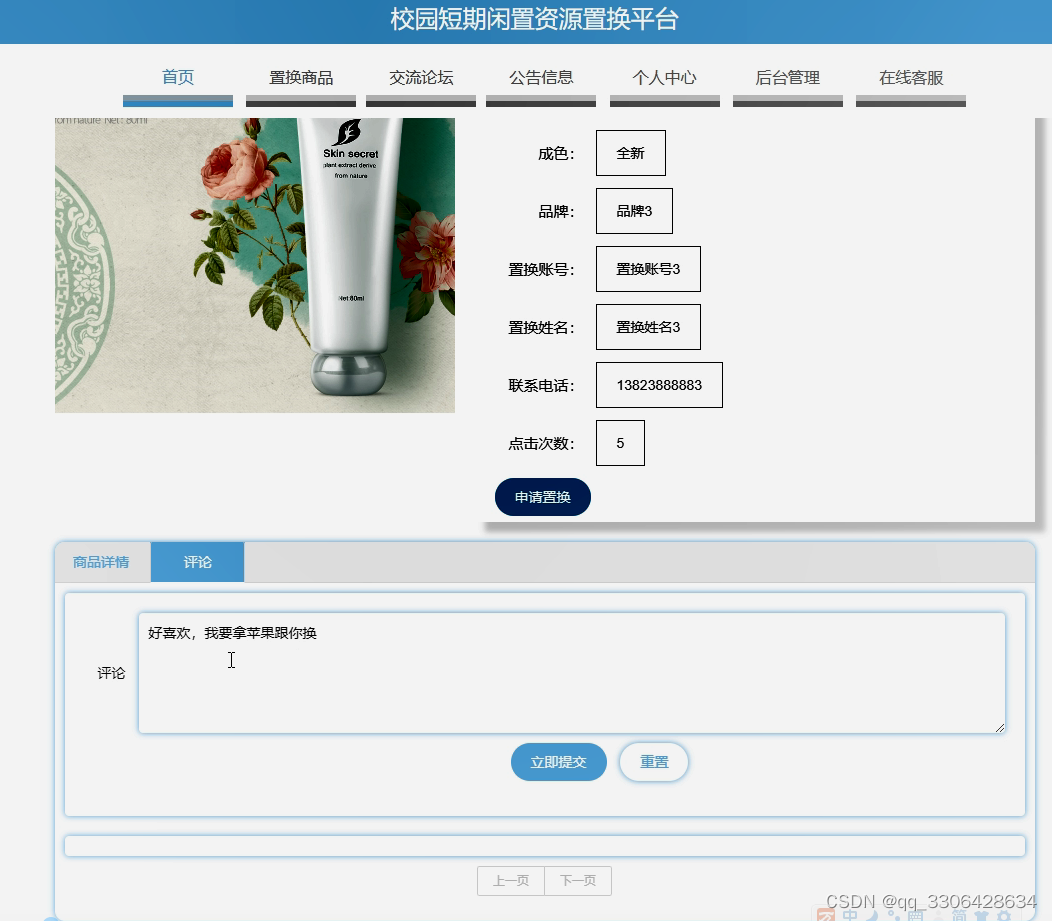
Task: Click the Sogou input method logo icon
Action: coord(824,915)
